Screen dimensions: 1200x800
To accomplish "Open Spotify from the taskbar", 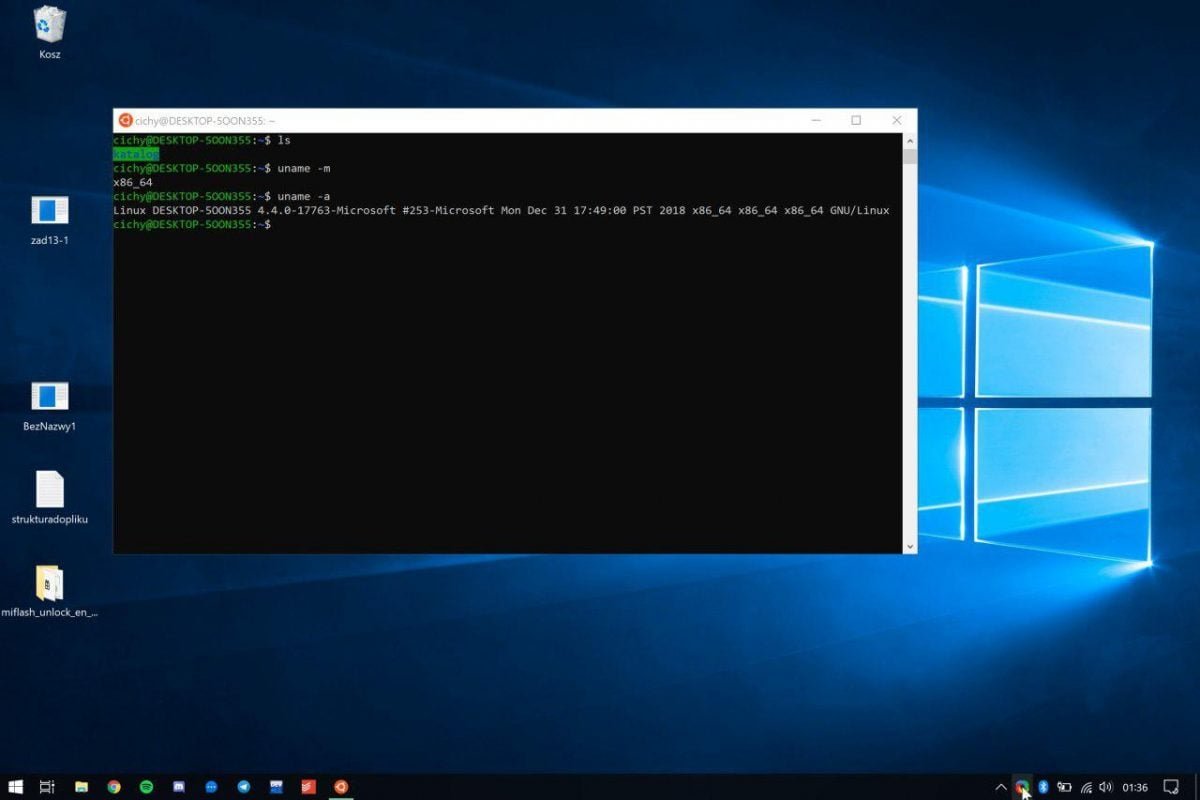I will pyautogui.click(x=146, y=787).
